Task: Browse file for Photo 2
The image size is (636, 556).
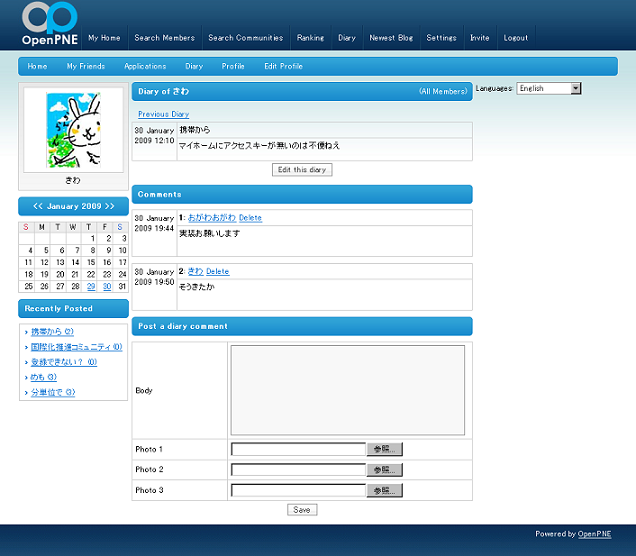Action: click(385, 470)
